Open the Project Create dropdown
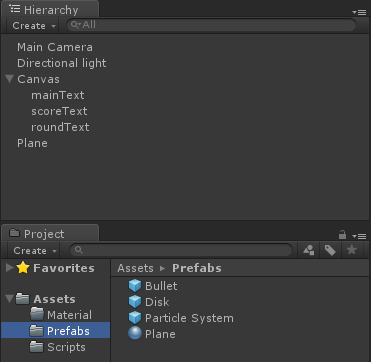Viewport: 371px width, 362px height. coord(35,250)
